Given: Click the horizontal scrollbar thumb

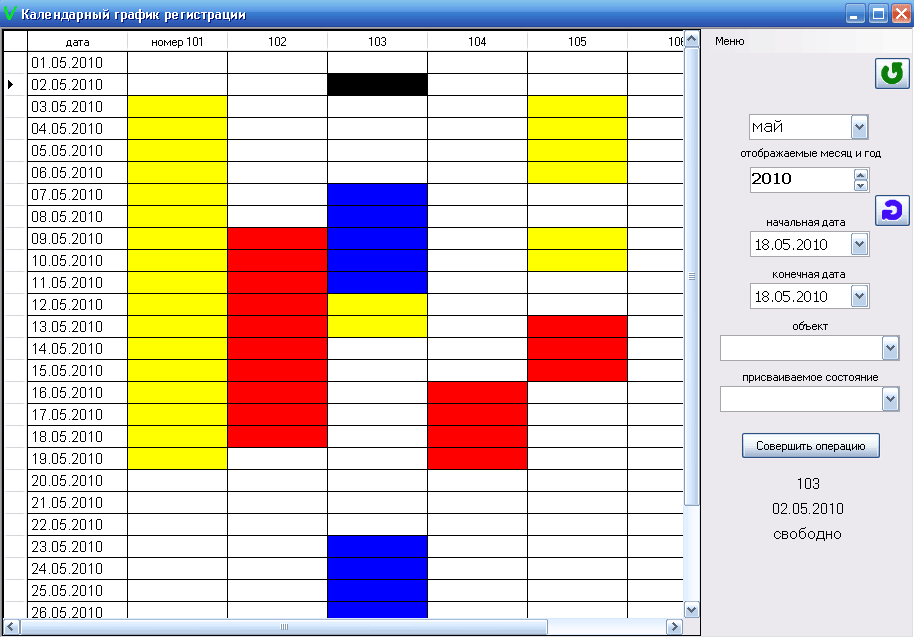Looking at the screenshot, I should tap(284, 627).
